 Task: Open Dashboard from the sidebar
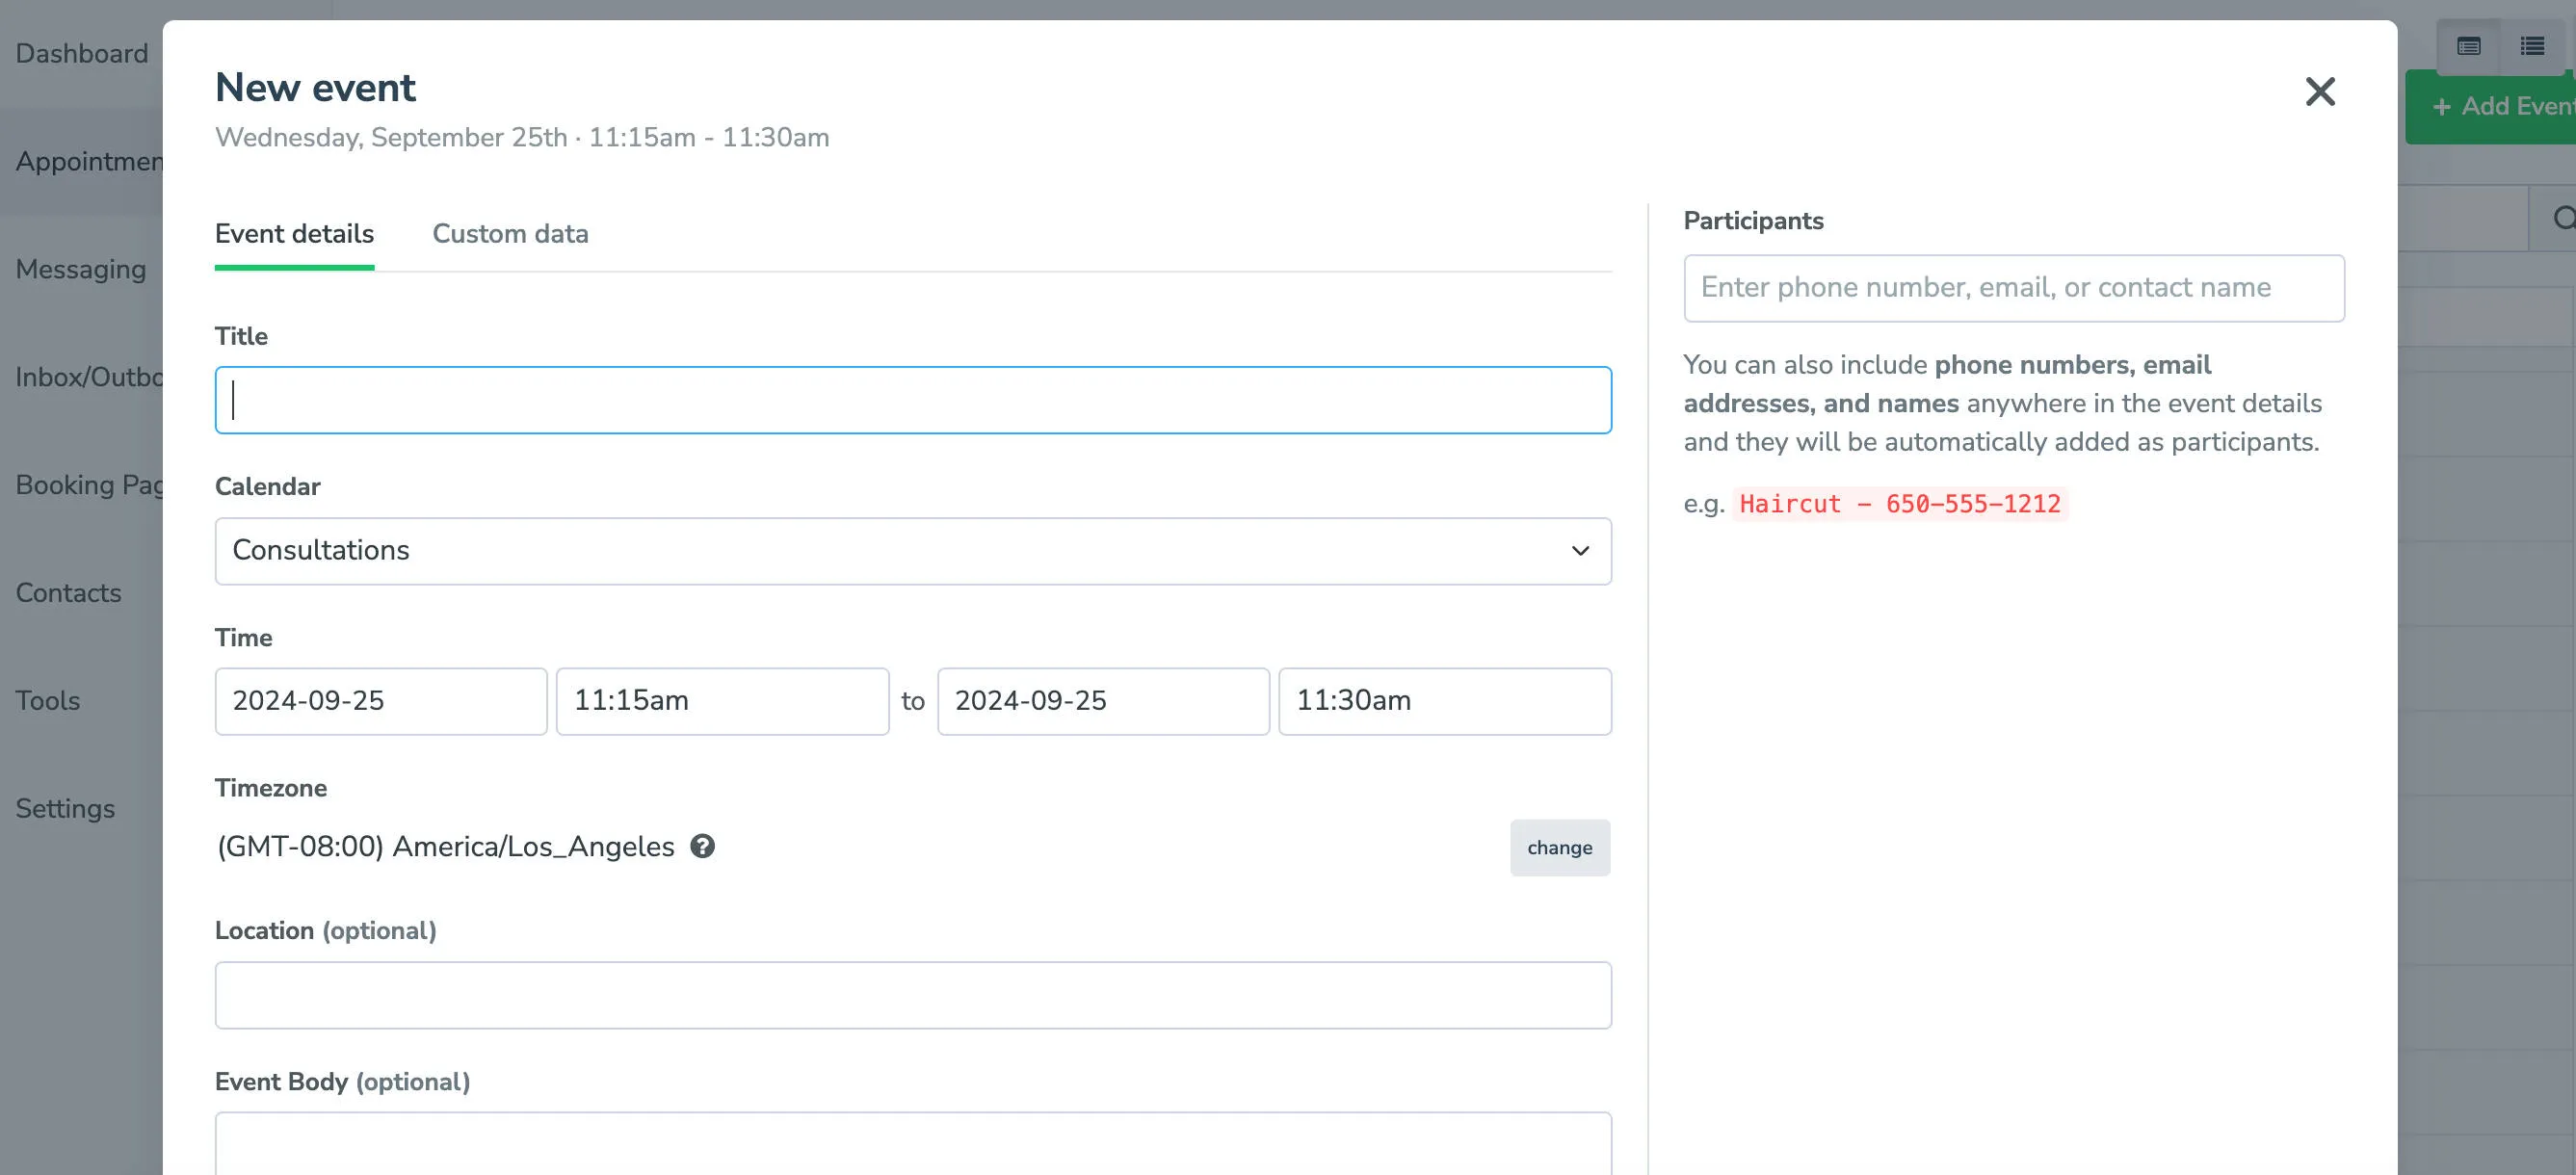80,53
